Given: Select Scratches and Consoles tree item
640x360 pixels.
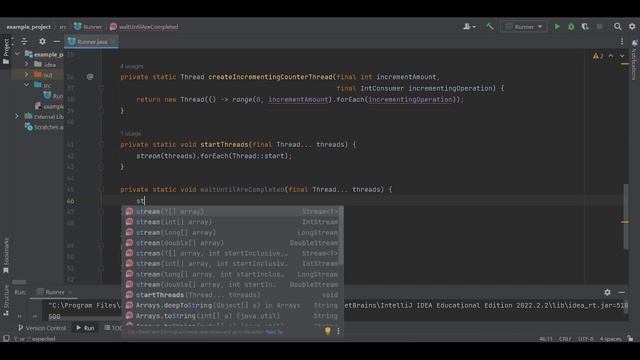Looking at the screenshot, I should click(x=44, y=127).
